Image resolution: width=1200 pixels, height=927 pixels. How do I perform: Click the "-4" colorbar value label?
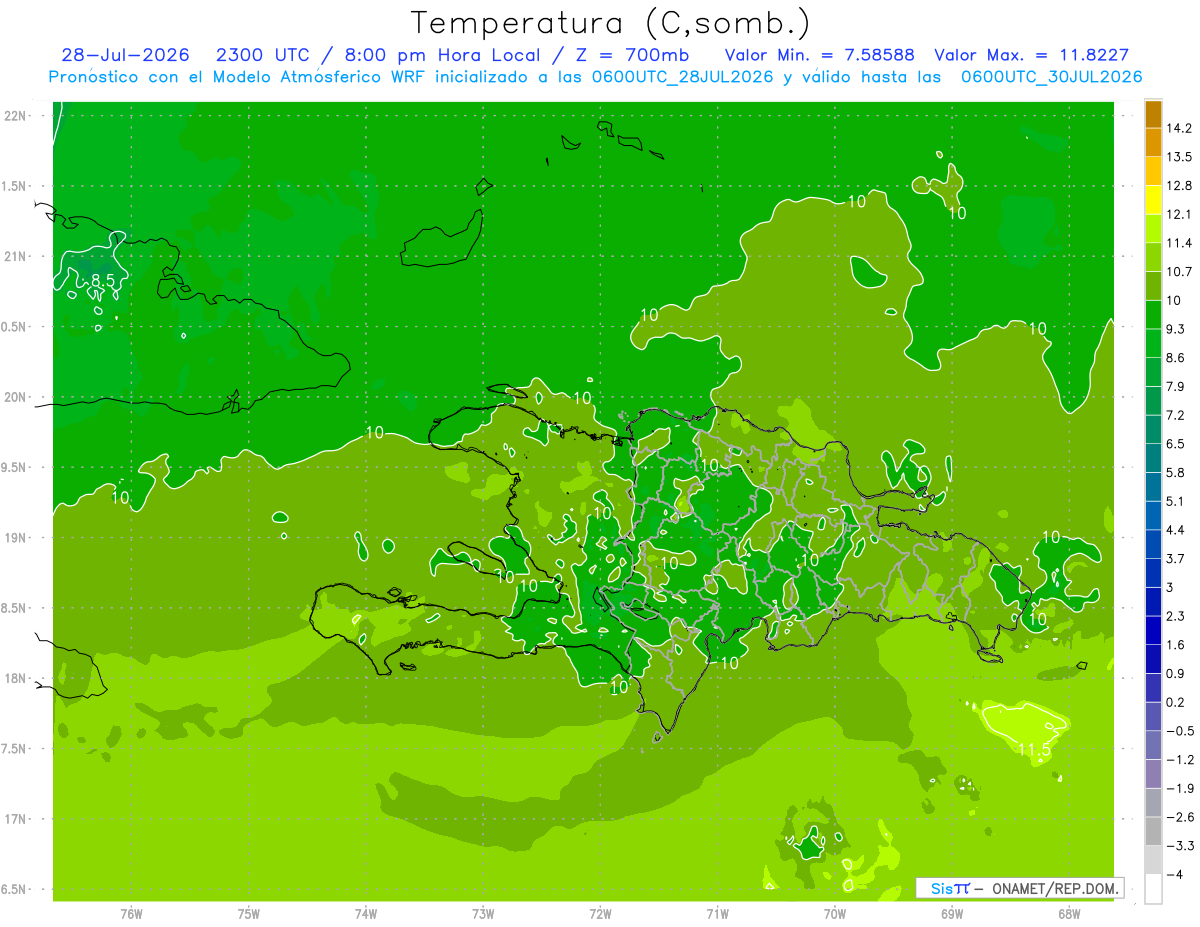[1174, 875]
